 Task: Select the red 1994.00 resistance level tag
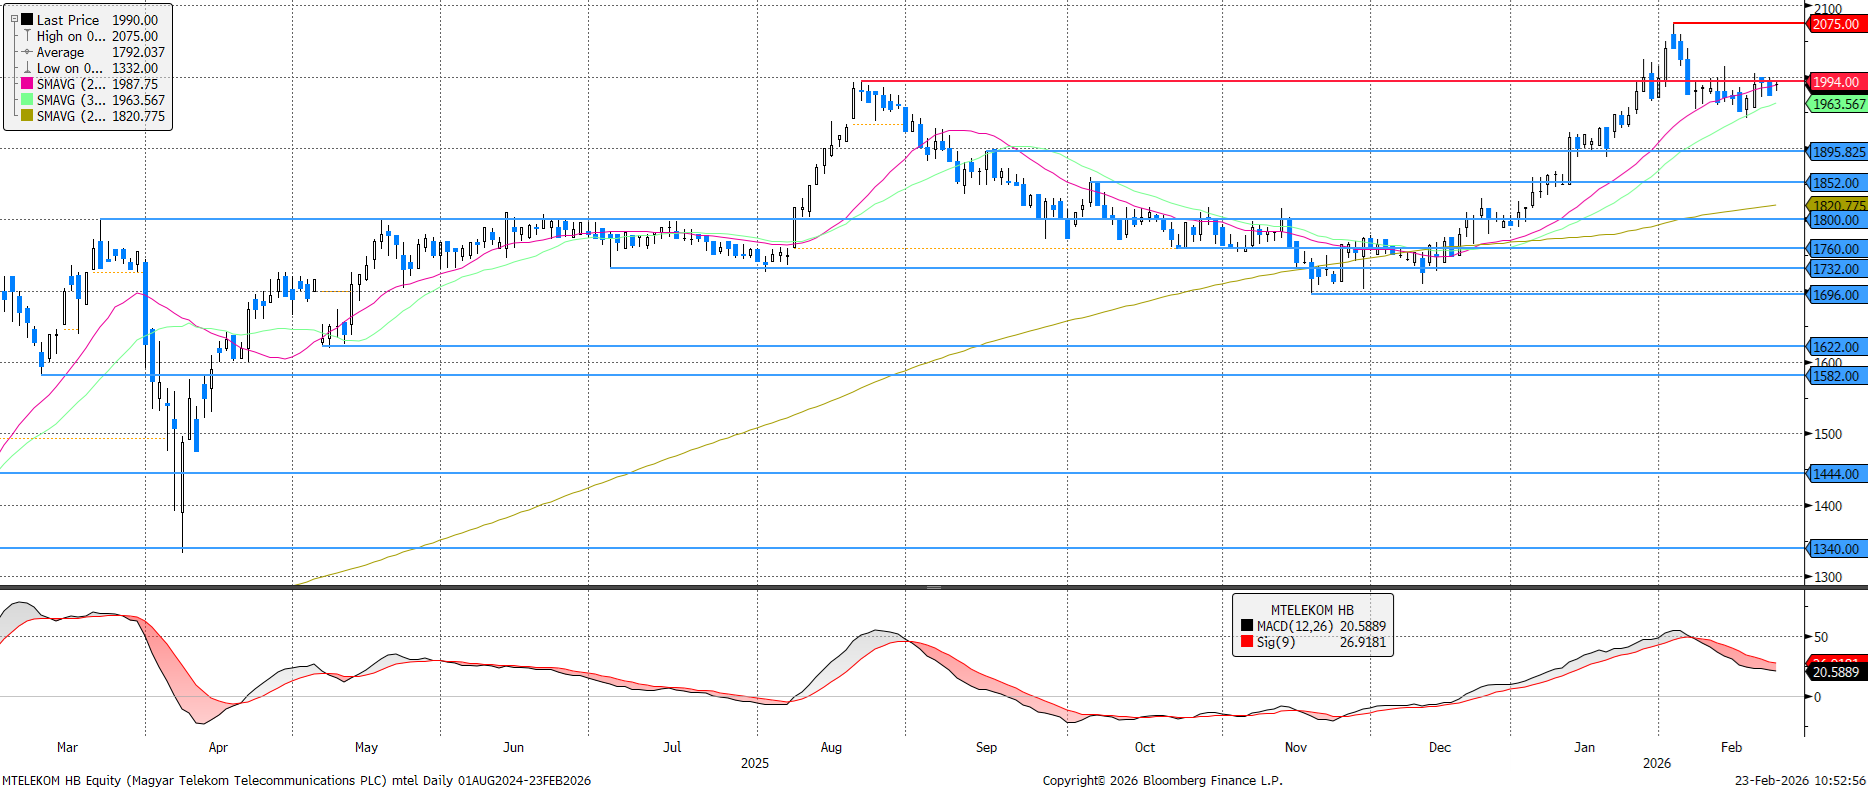1836,82
